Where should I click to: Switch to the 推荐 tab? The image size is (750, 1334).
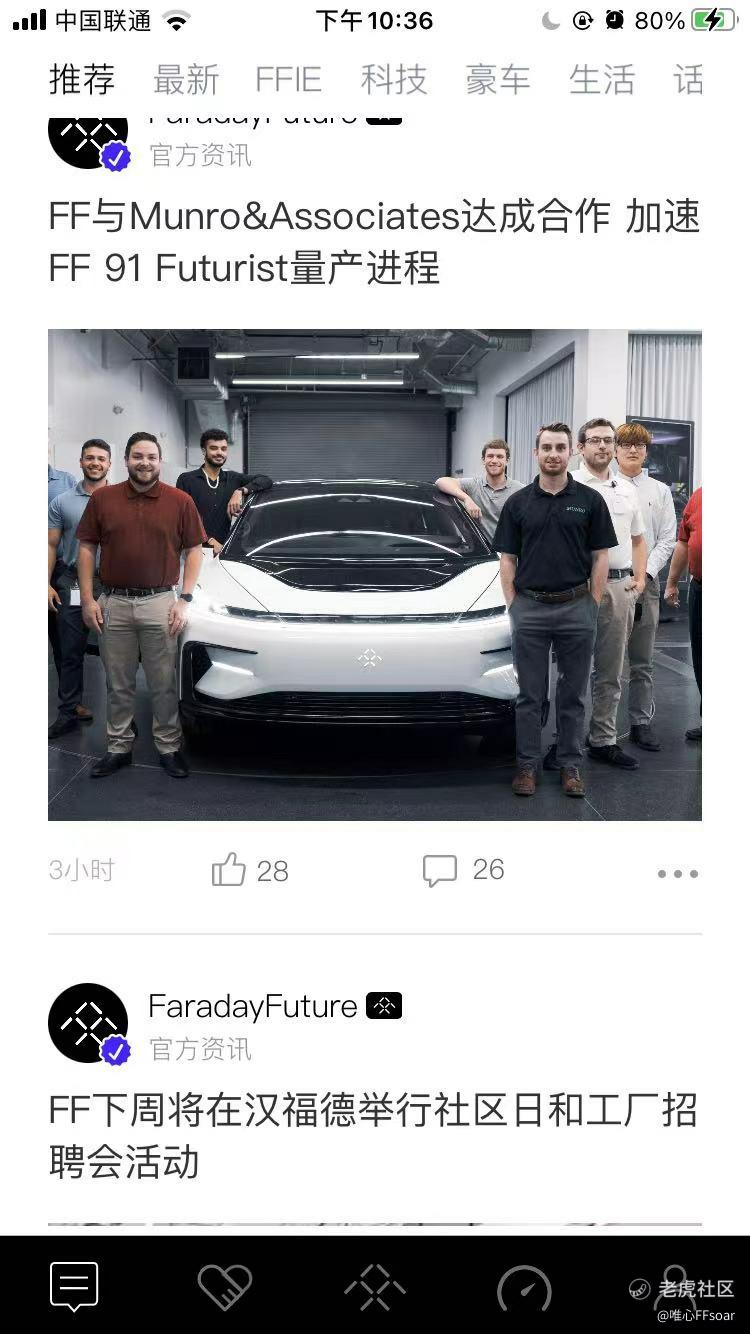[x=82, y=80]
